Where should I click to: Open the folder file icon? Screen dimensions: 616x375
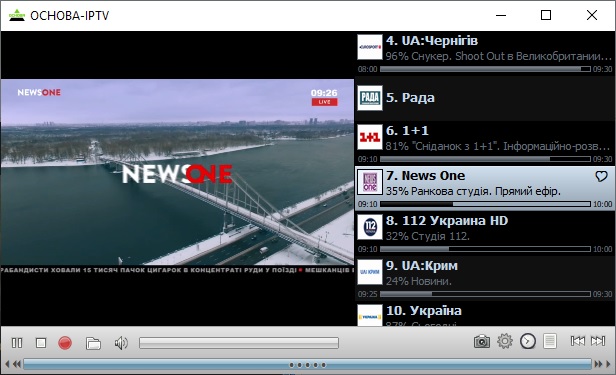93,343
